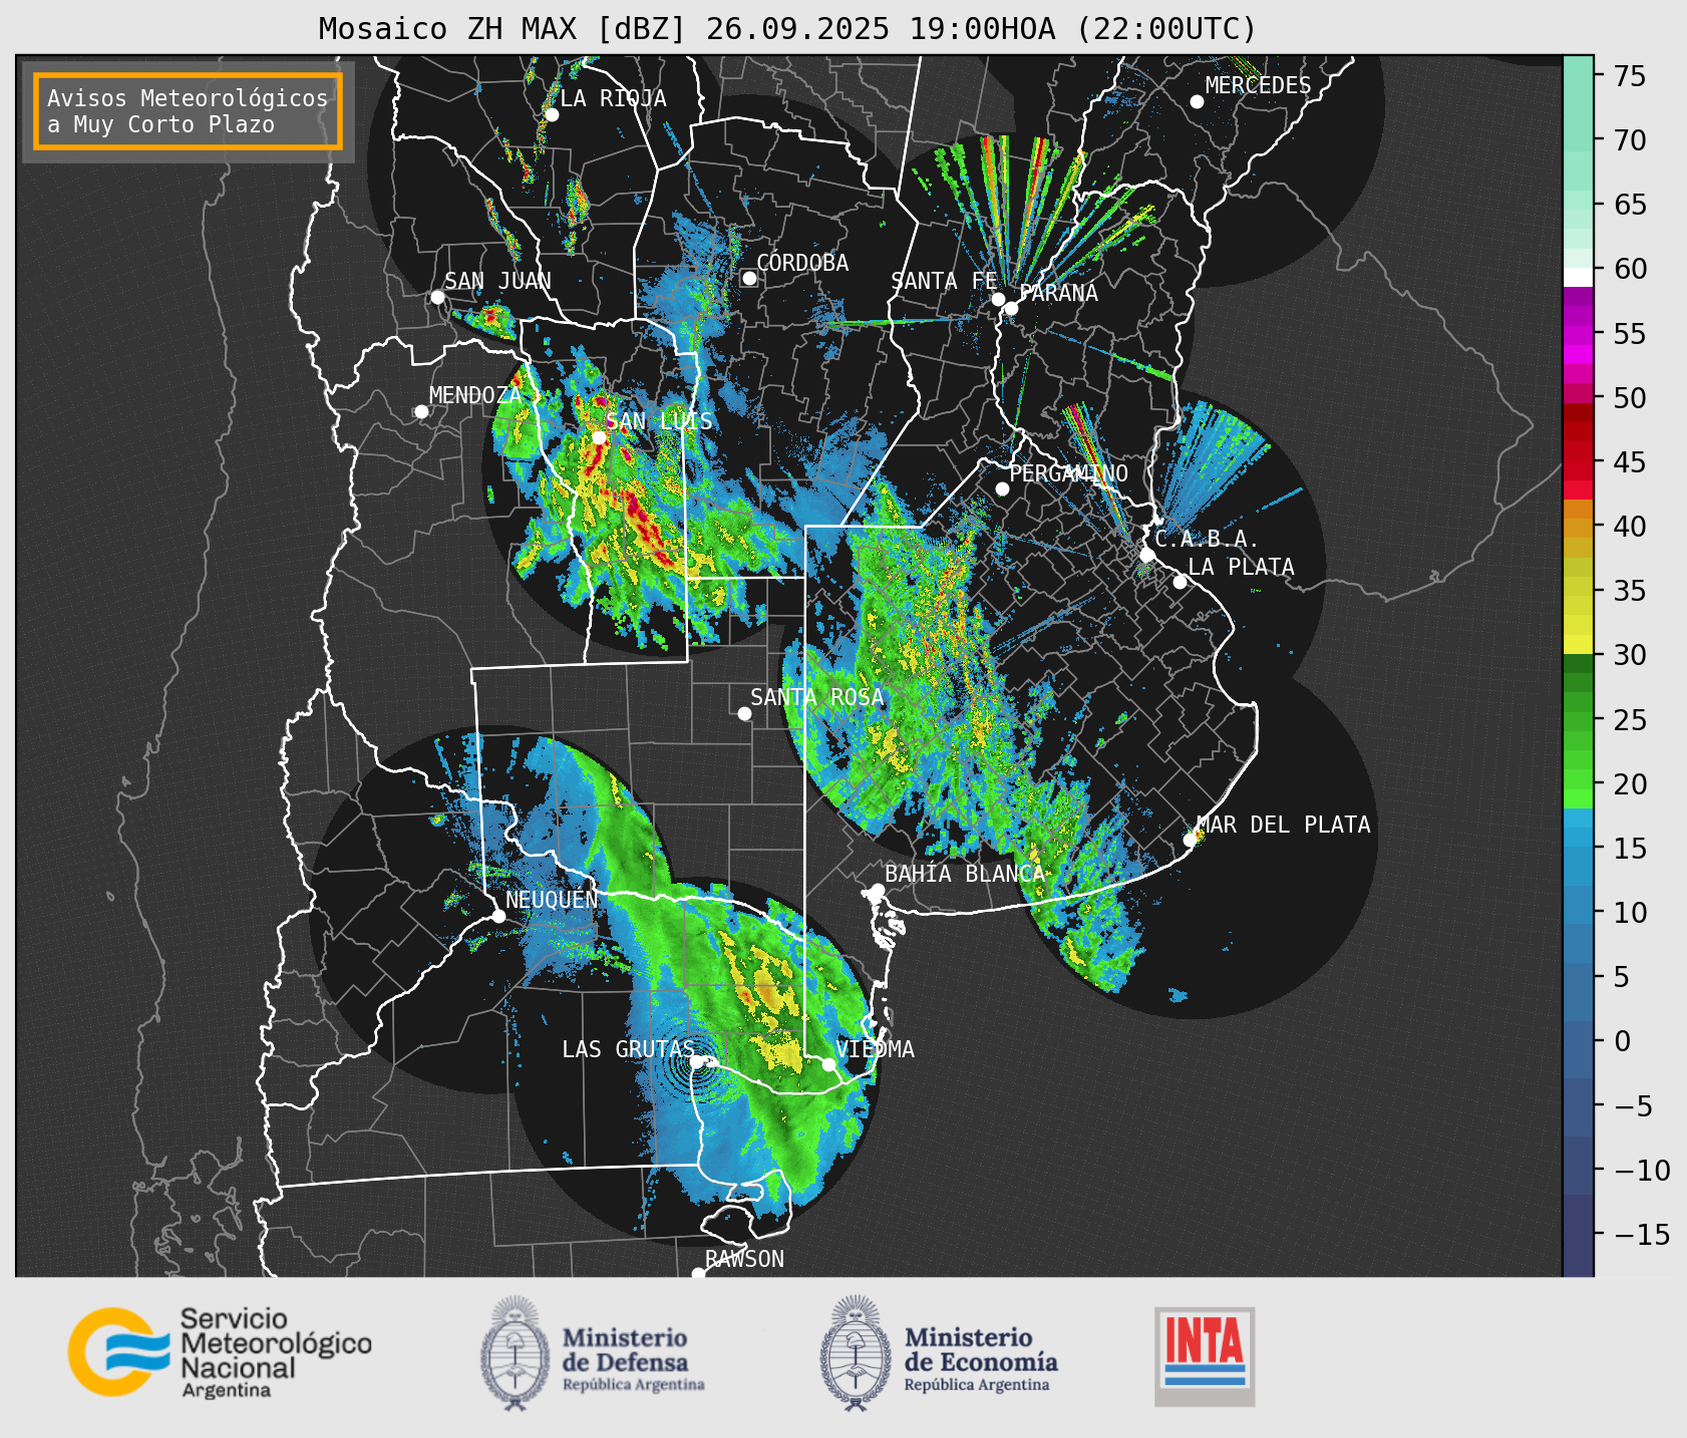Click the LA RIOJA label text
The width and height of the screenshot is (1687, 1438).
pos(613,98)
